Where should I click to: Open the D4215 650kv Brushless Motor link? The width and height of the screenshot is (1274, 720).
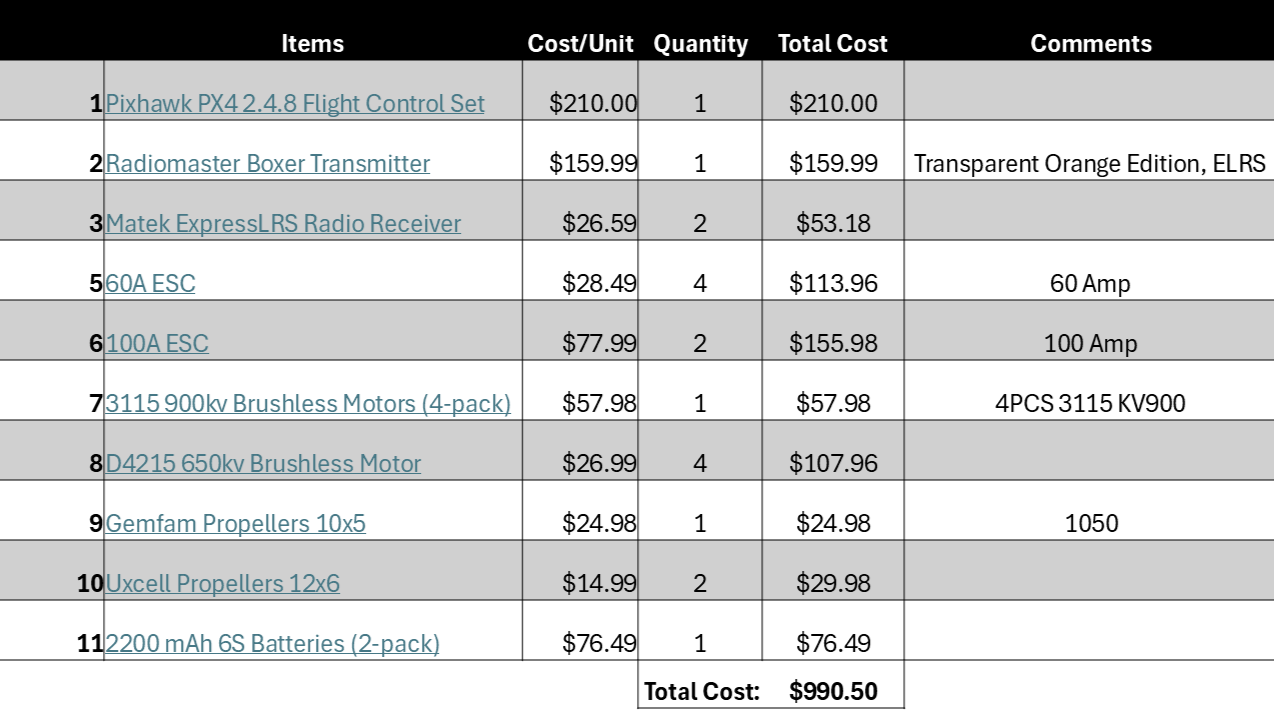263,463
